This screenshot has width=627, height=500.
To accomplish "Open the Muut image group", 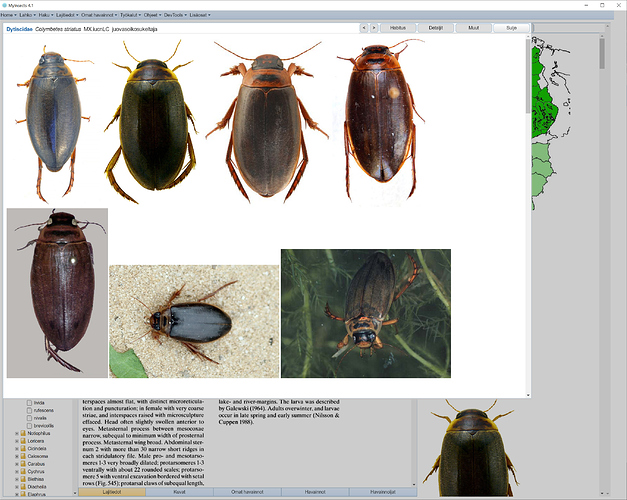I will (x=473, y=28).
